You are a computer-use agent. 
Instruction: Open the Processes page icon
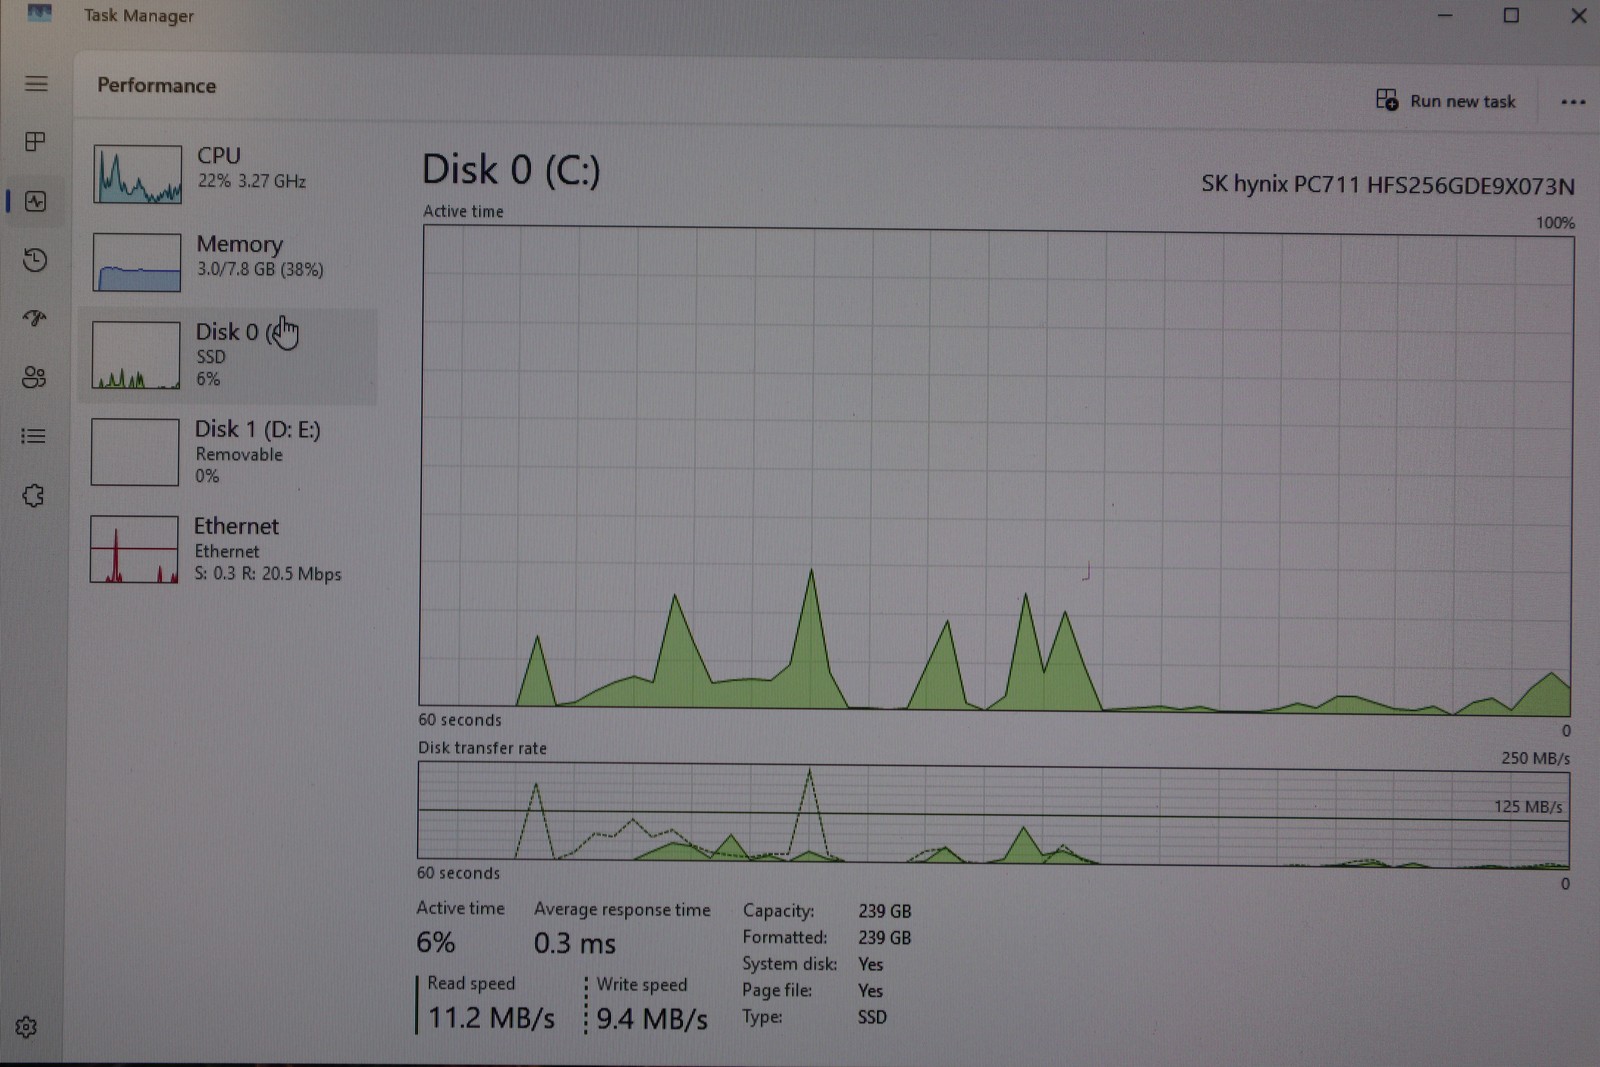pyautogui.click(x=35, y=142)
